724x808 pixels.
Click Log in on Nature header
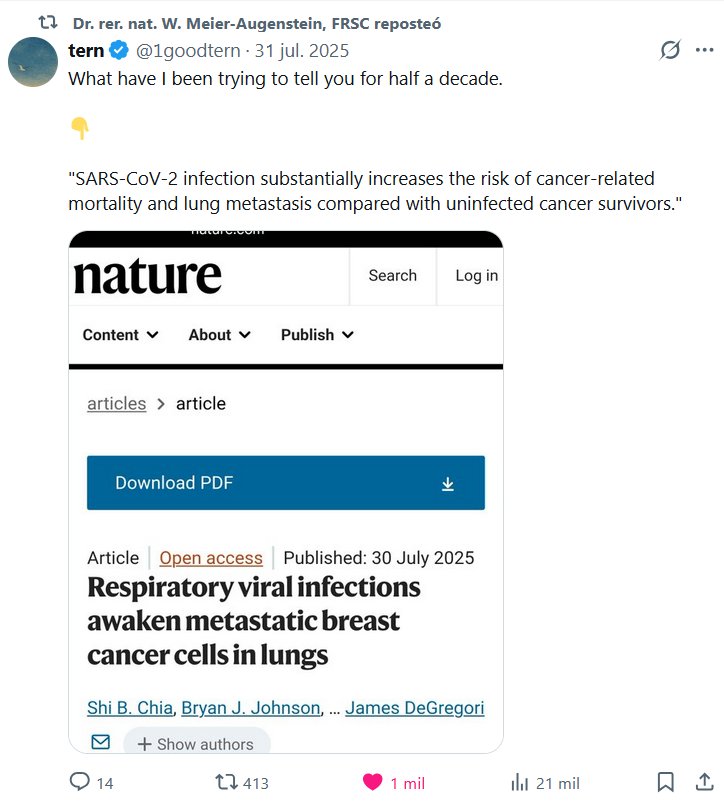click(476, 276)
